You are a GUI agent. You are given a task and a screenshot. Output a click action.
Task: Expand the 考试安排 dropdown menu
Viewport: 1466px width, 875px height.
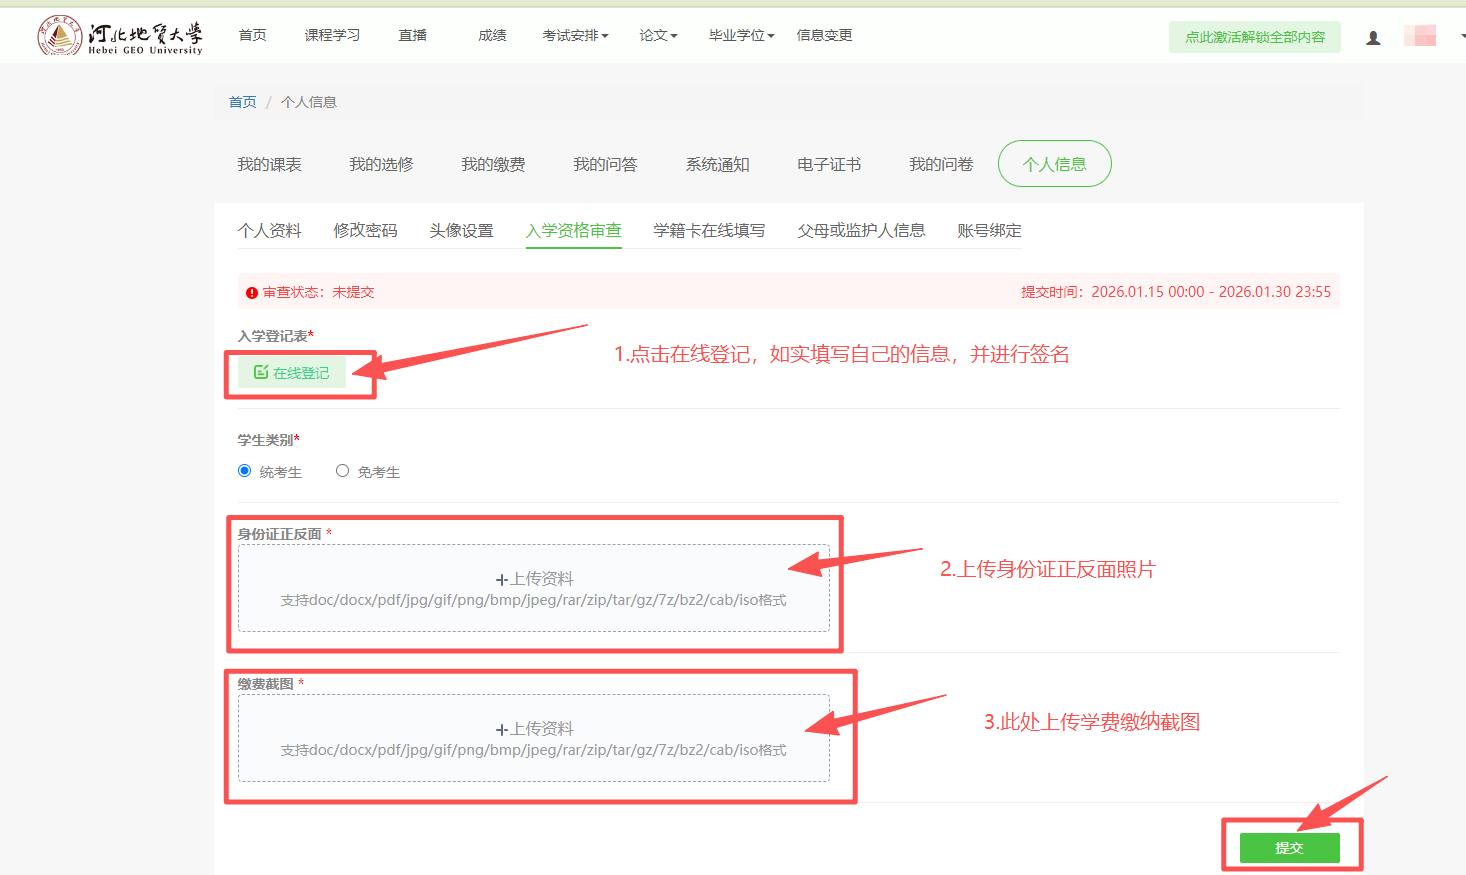click(575, 36)
